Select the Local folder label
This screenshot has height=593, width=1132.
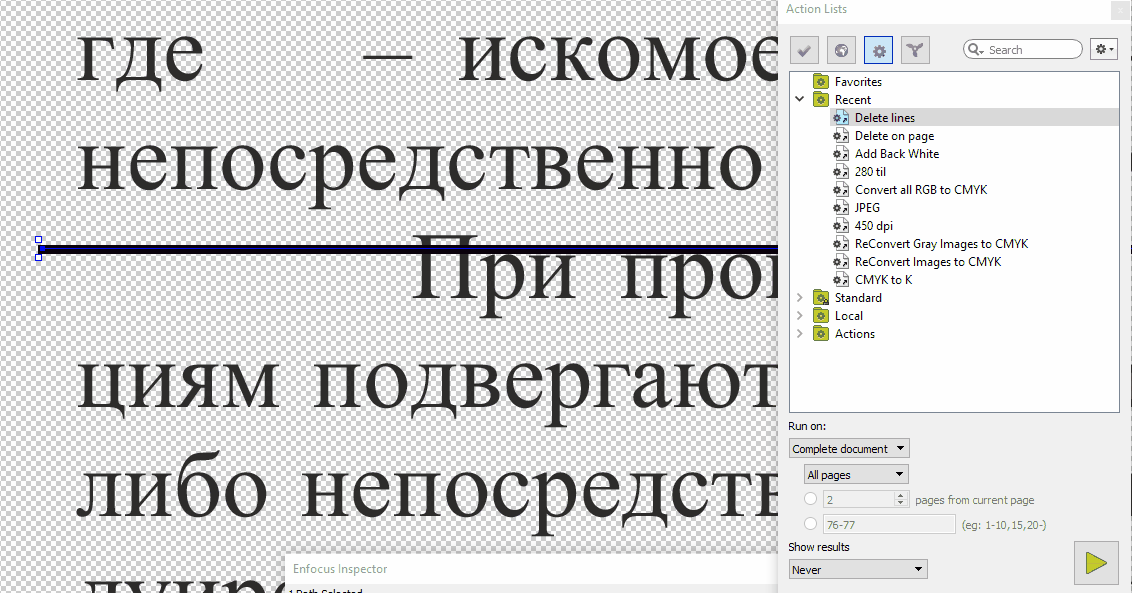[848, 316]
